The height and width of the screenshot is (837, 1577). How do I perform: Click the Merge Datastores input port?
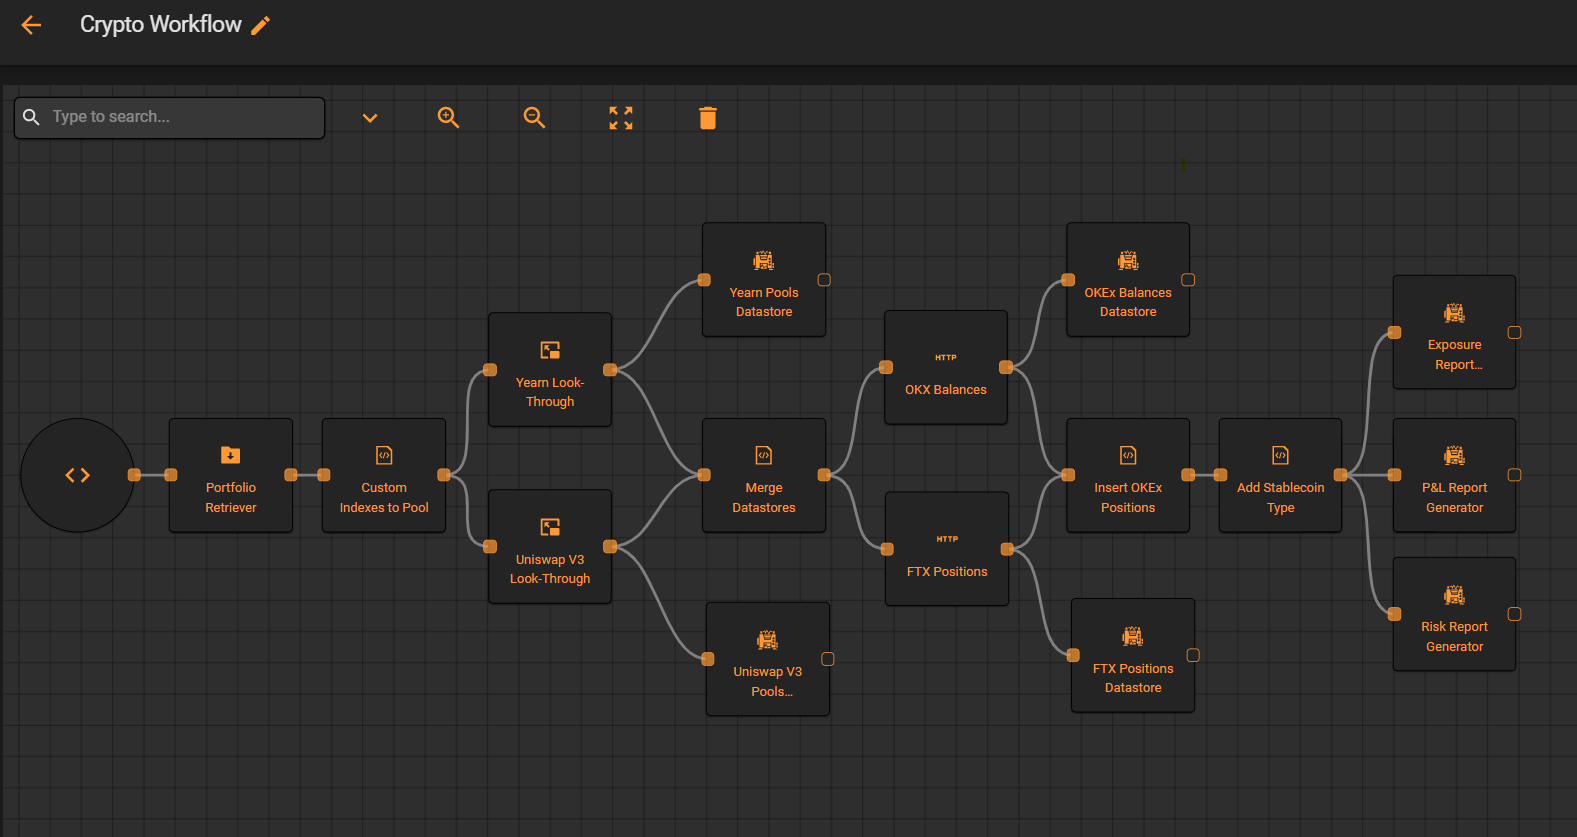[704, 475]
